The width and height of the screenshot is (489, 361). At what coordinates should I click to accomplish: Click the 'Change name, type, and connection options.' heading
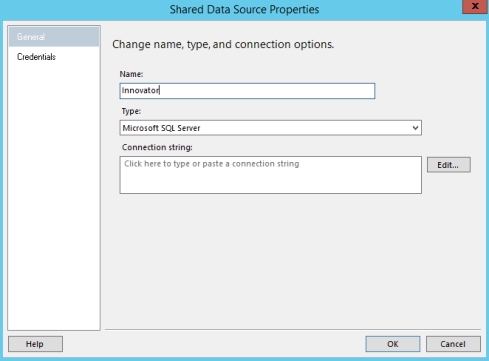[223, 44]
